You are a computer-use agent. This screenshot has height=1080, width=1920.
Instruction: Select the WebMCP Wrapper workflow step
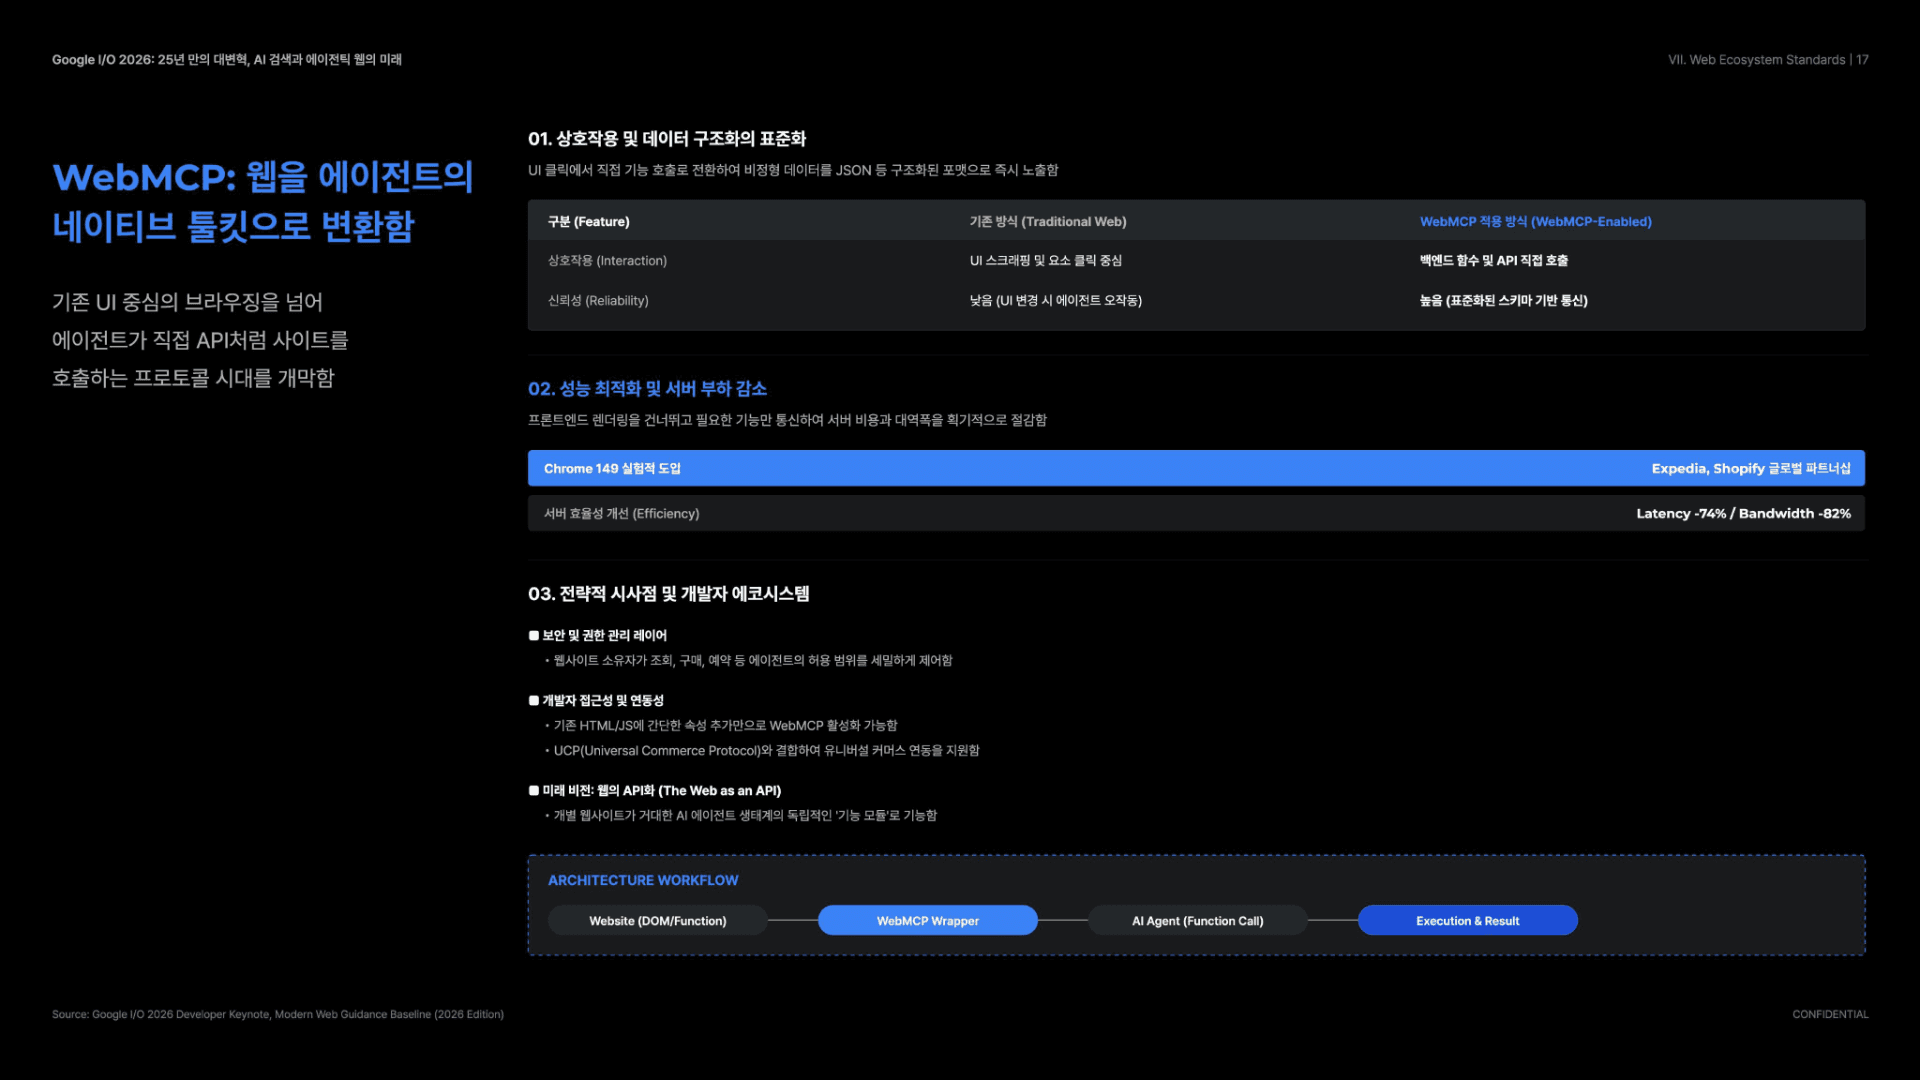click(x=928, y=920)
